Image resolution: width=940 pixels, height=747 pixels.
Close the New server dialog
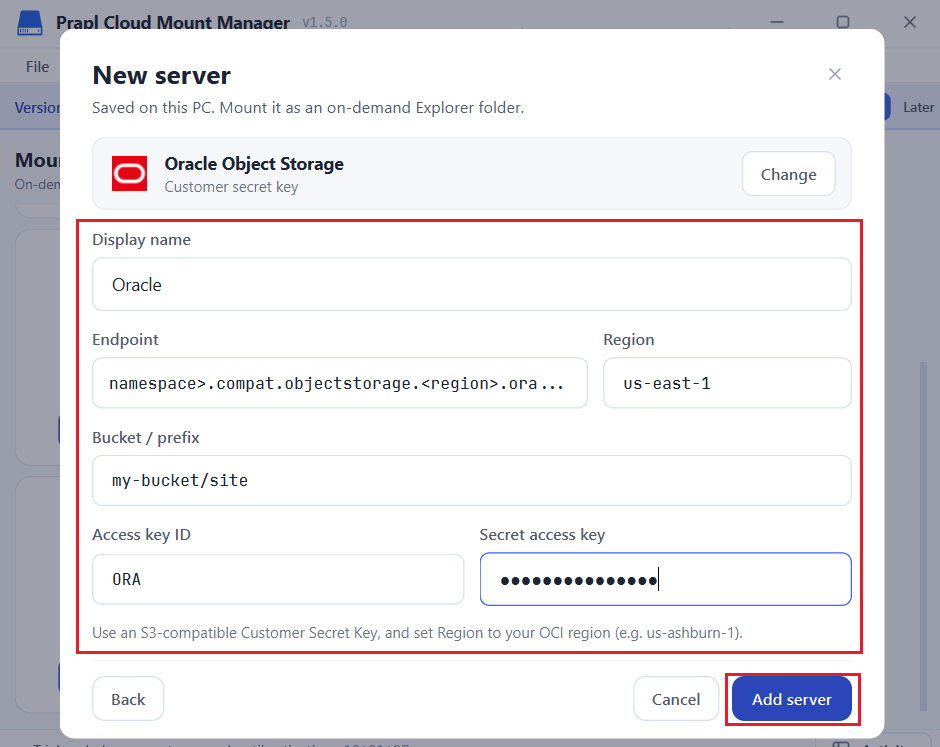point(834,74)
